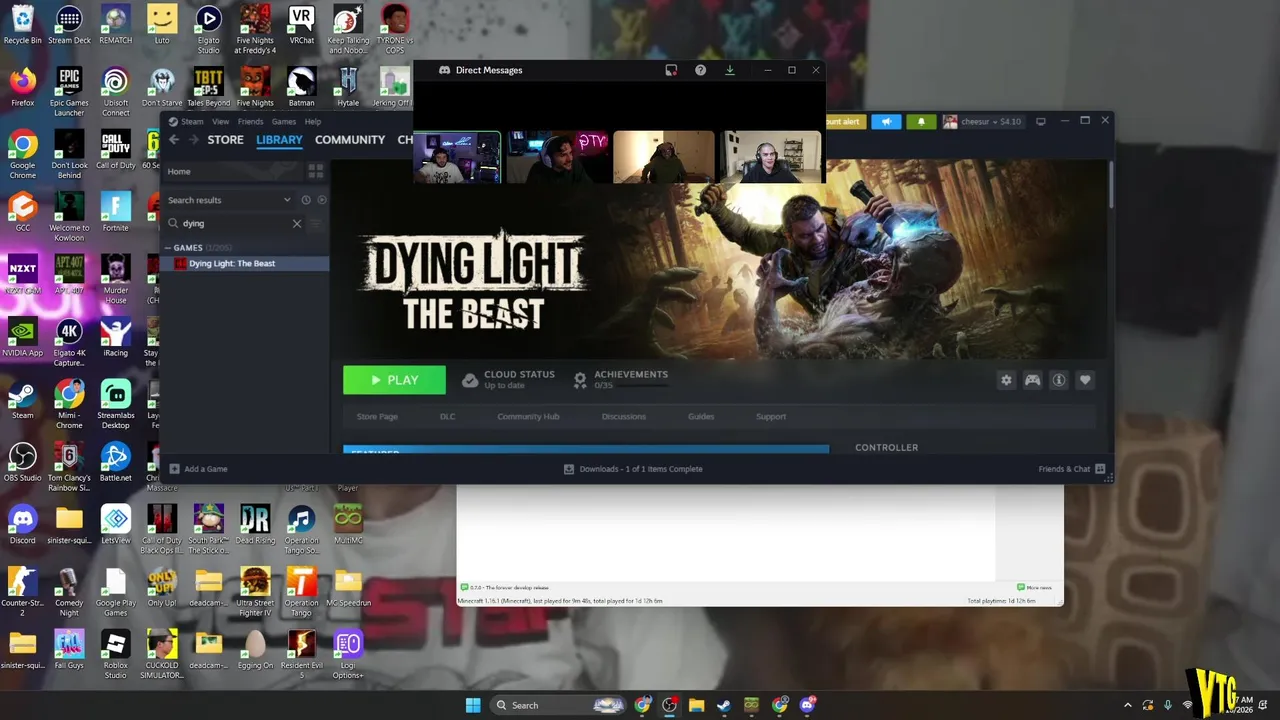Click the taskbar Search box
The image size is (1280, 720).
[559, 705]
